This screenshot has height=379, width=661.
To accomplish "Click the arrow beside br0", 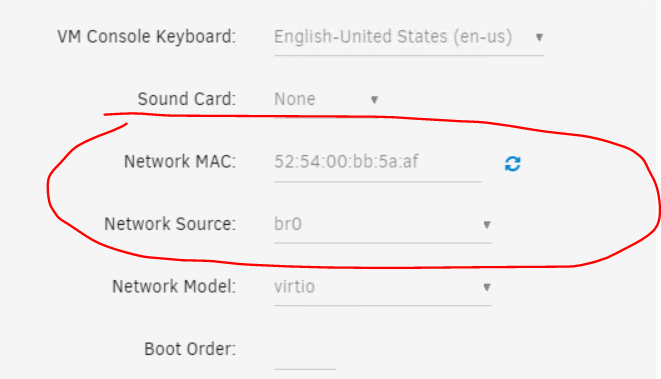I will 486,225.
